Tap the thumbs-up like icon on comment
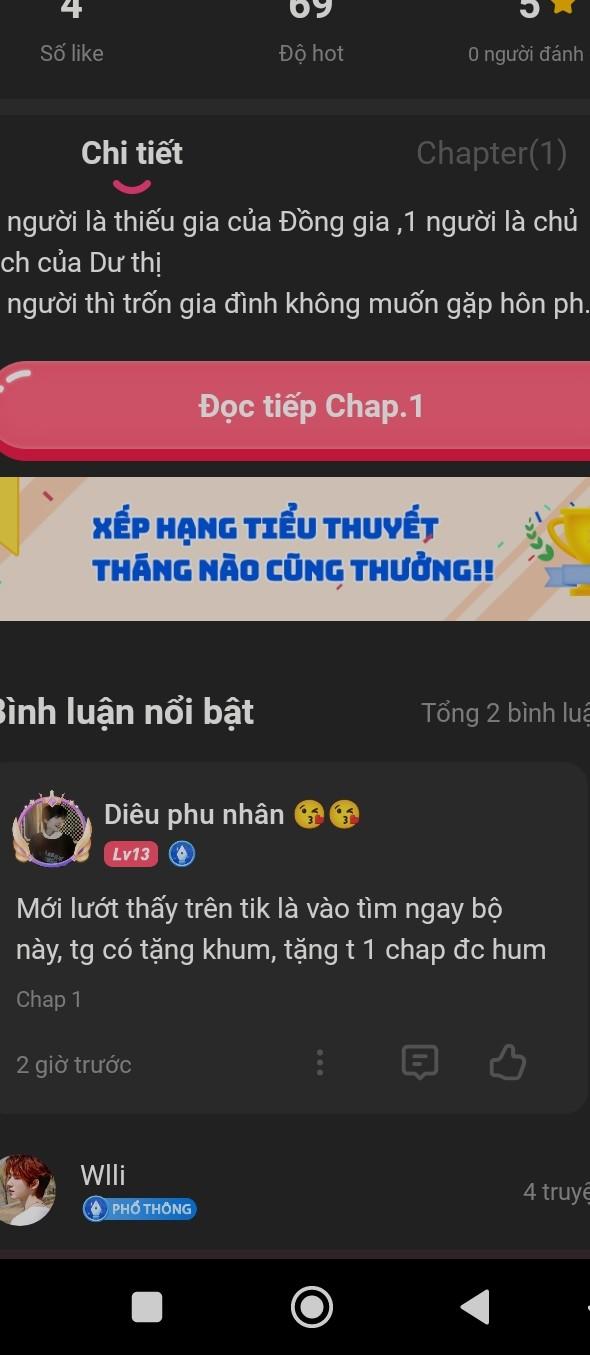Screen dimensions: 590x1355 [508, 1062]
